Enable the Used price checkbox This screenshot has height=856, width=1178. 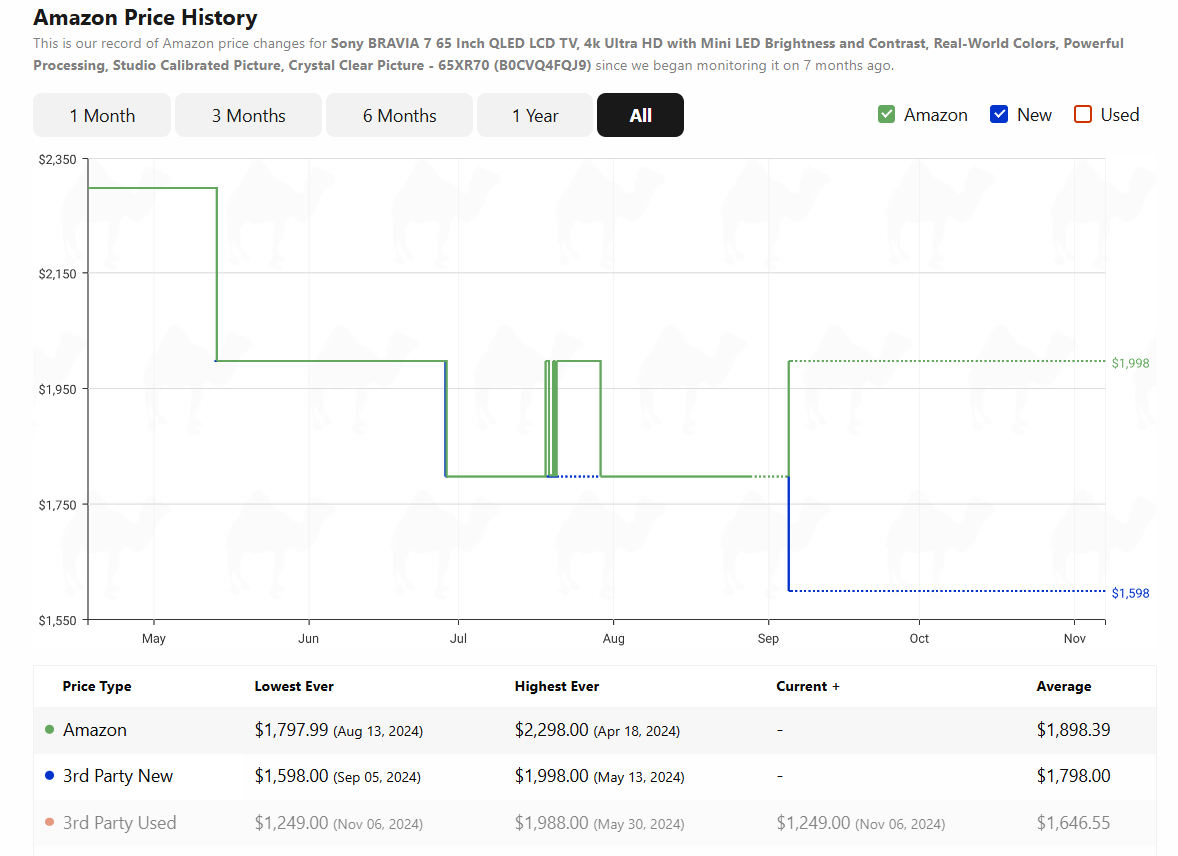[1083, 114]
